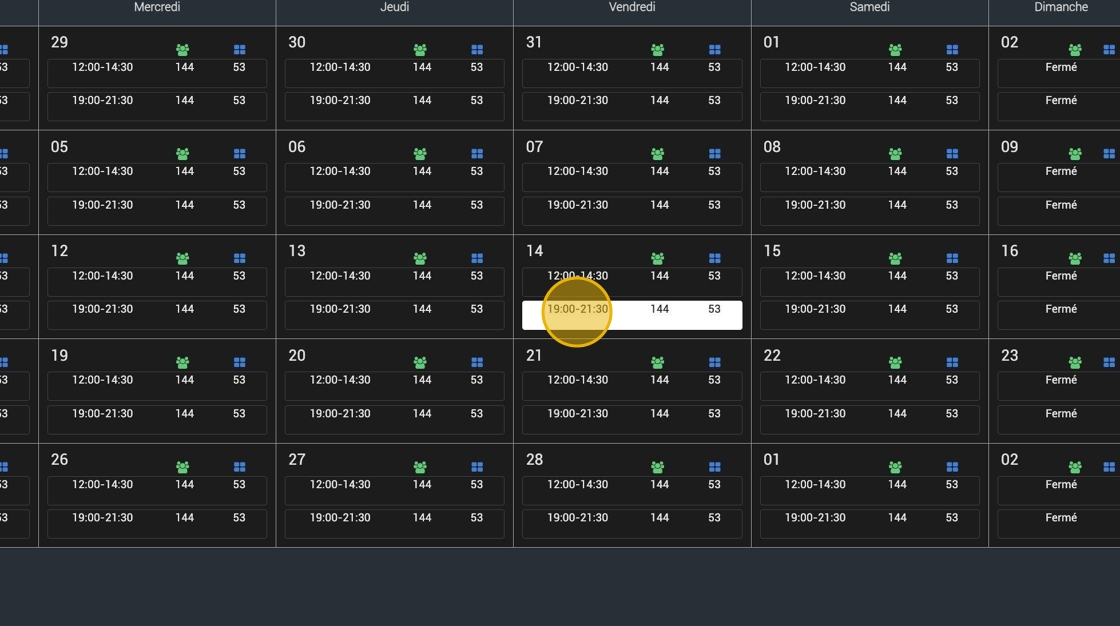Tap green guests icon in day 15

point(895,258)
